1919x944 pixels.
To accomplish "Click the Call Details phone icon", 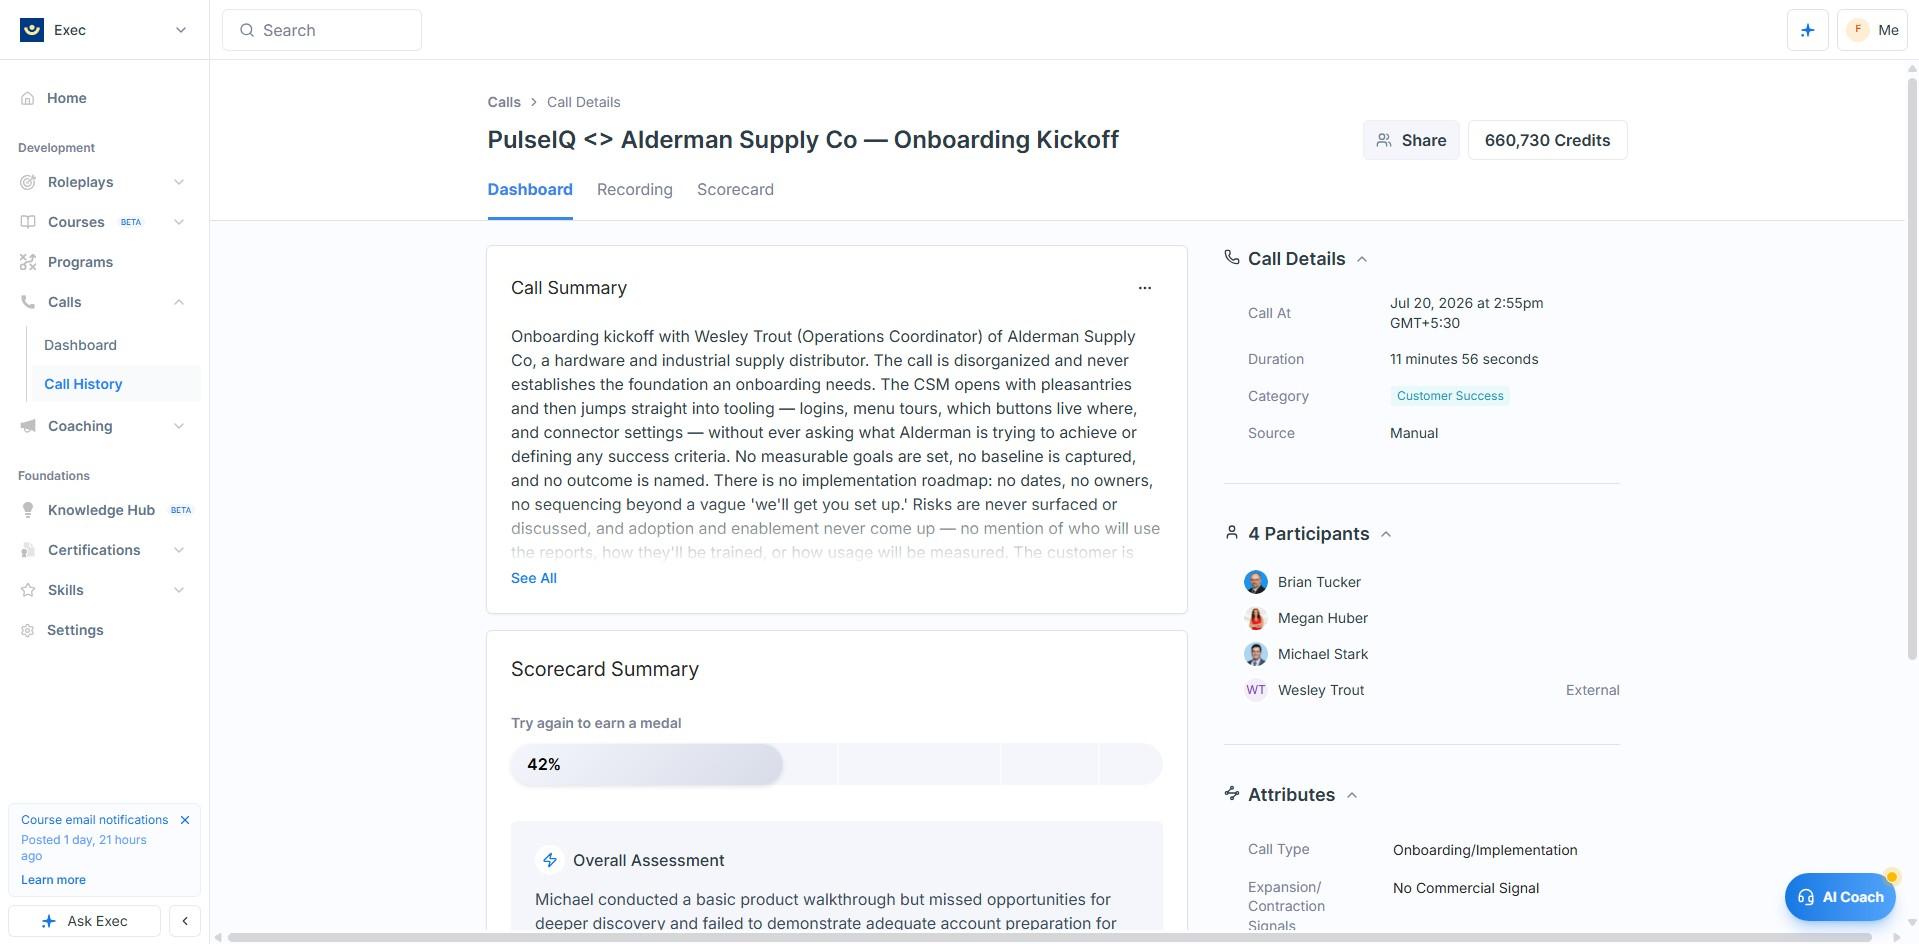I will [1232, 258].
